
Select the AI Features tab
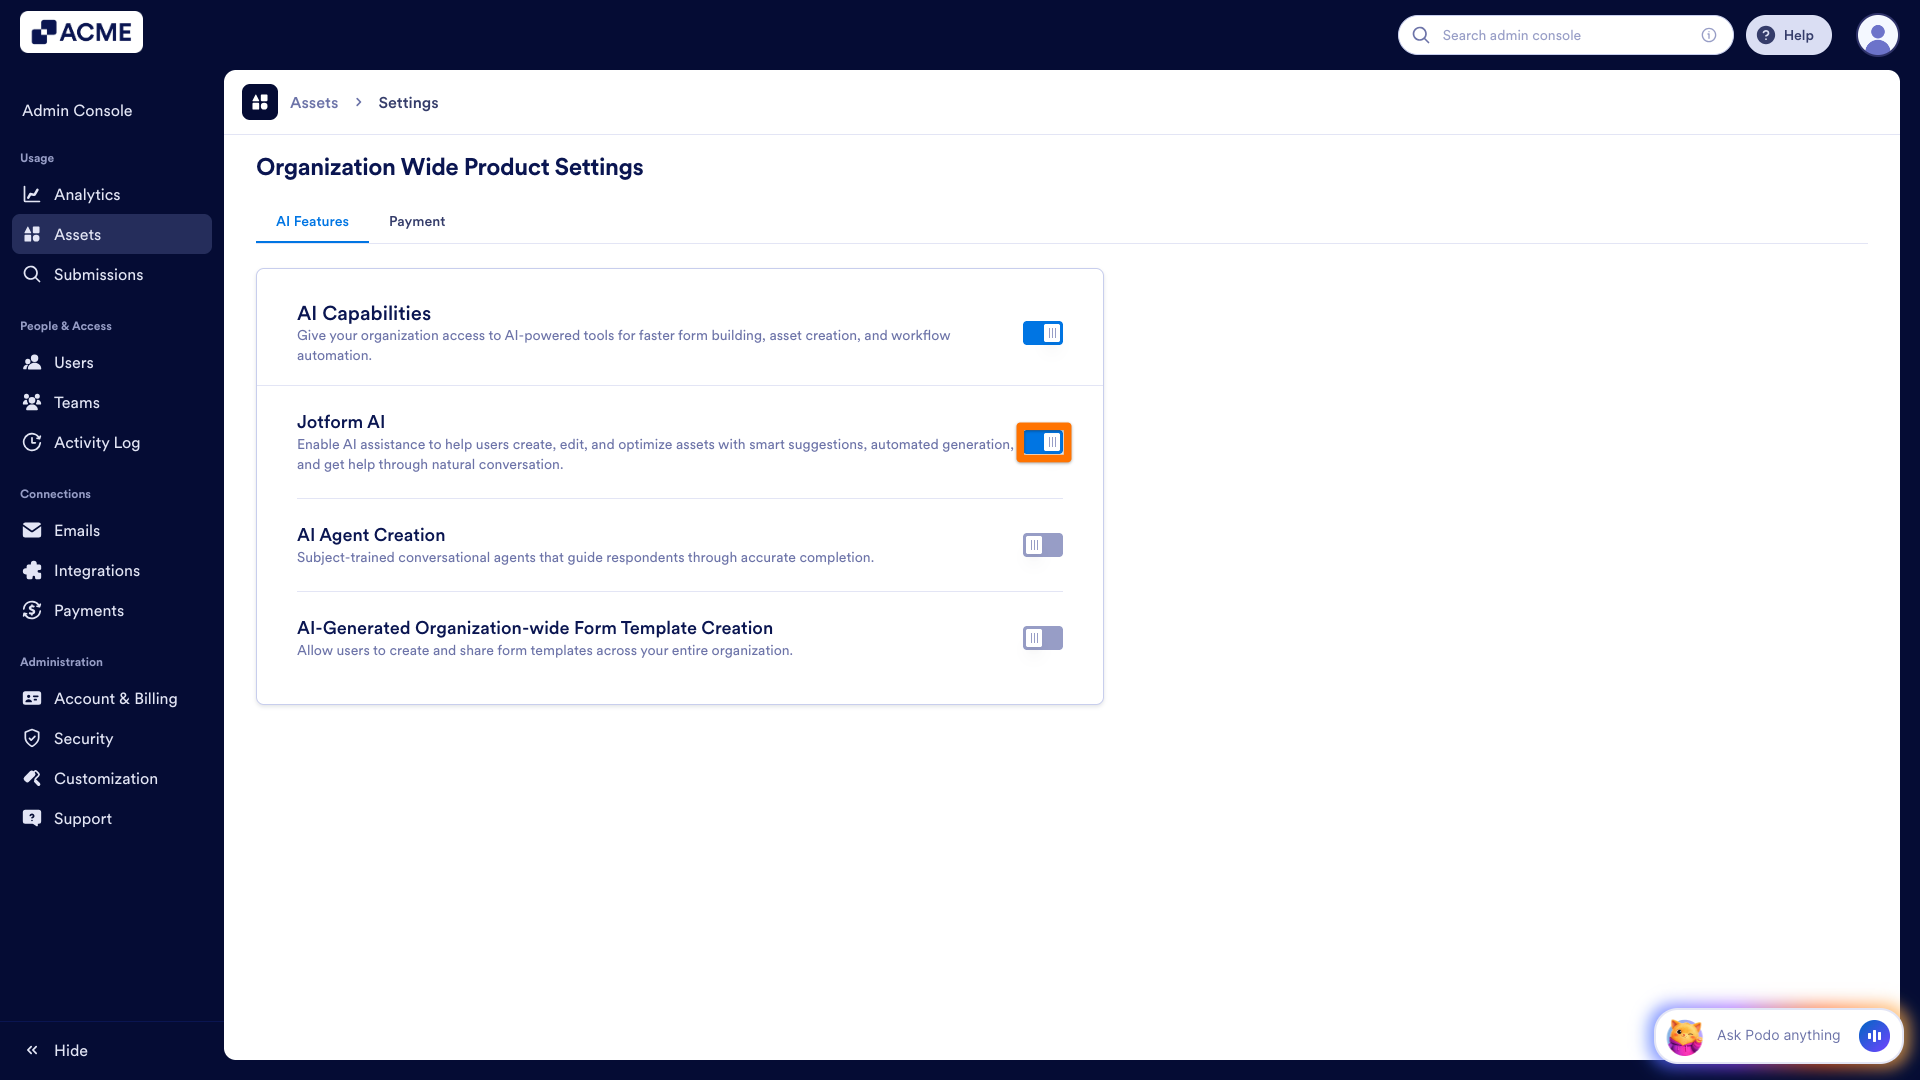tap(311, 221)
